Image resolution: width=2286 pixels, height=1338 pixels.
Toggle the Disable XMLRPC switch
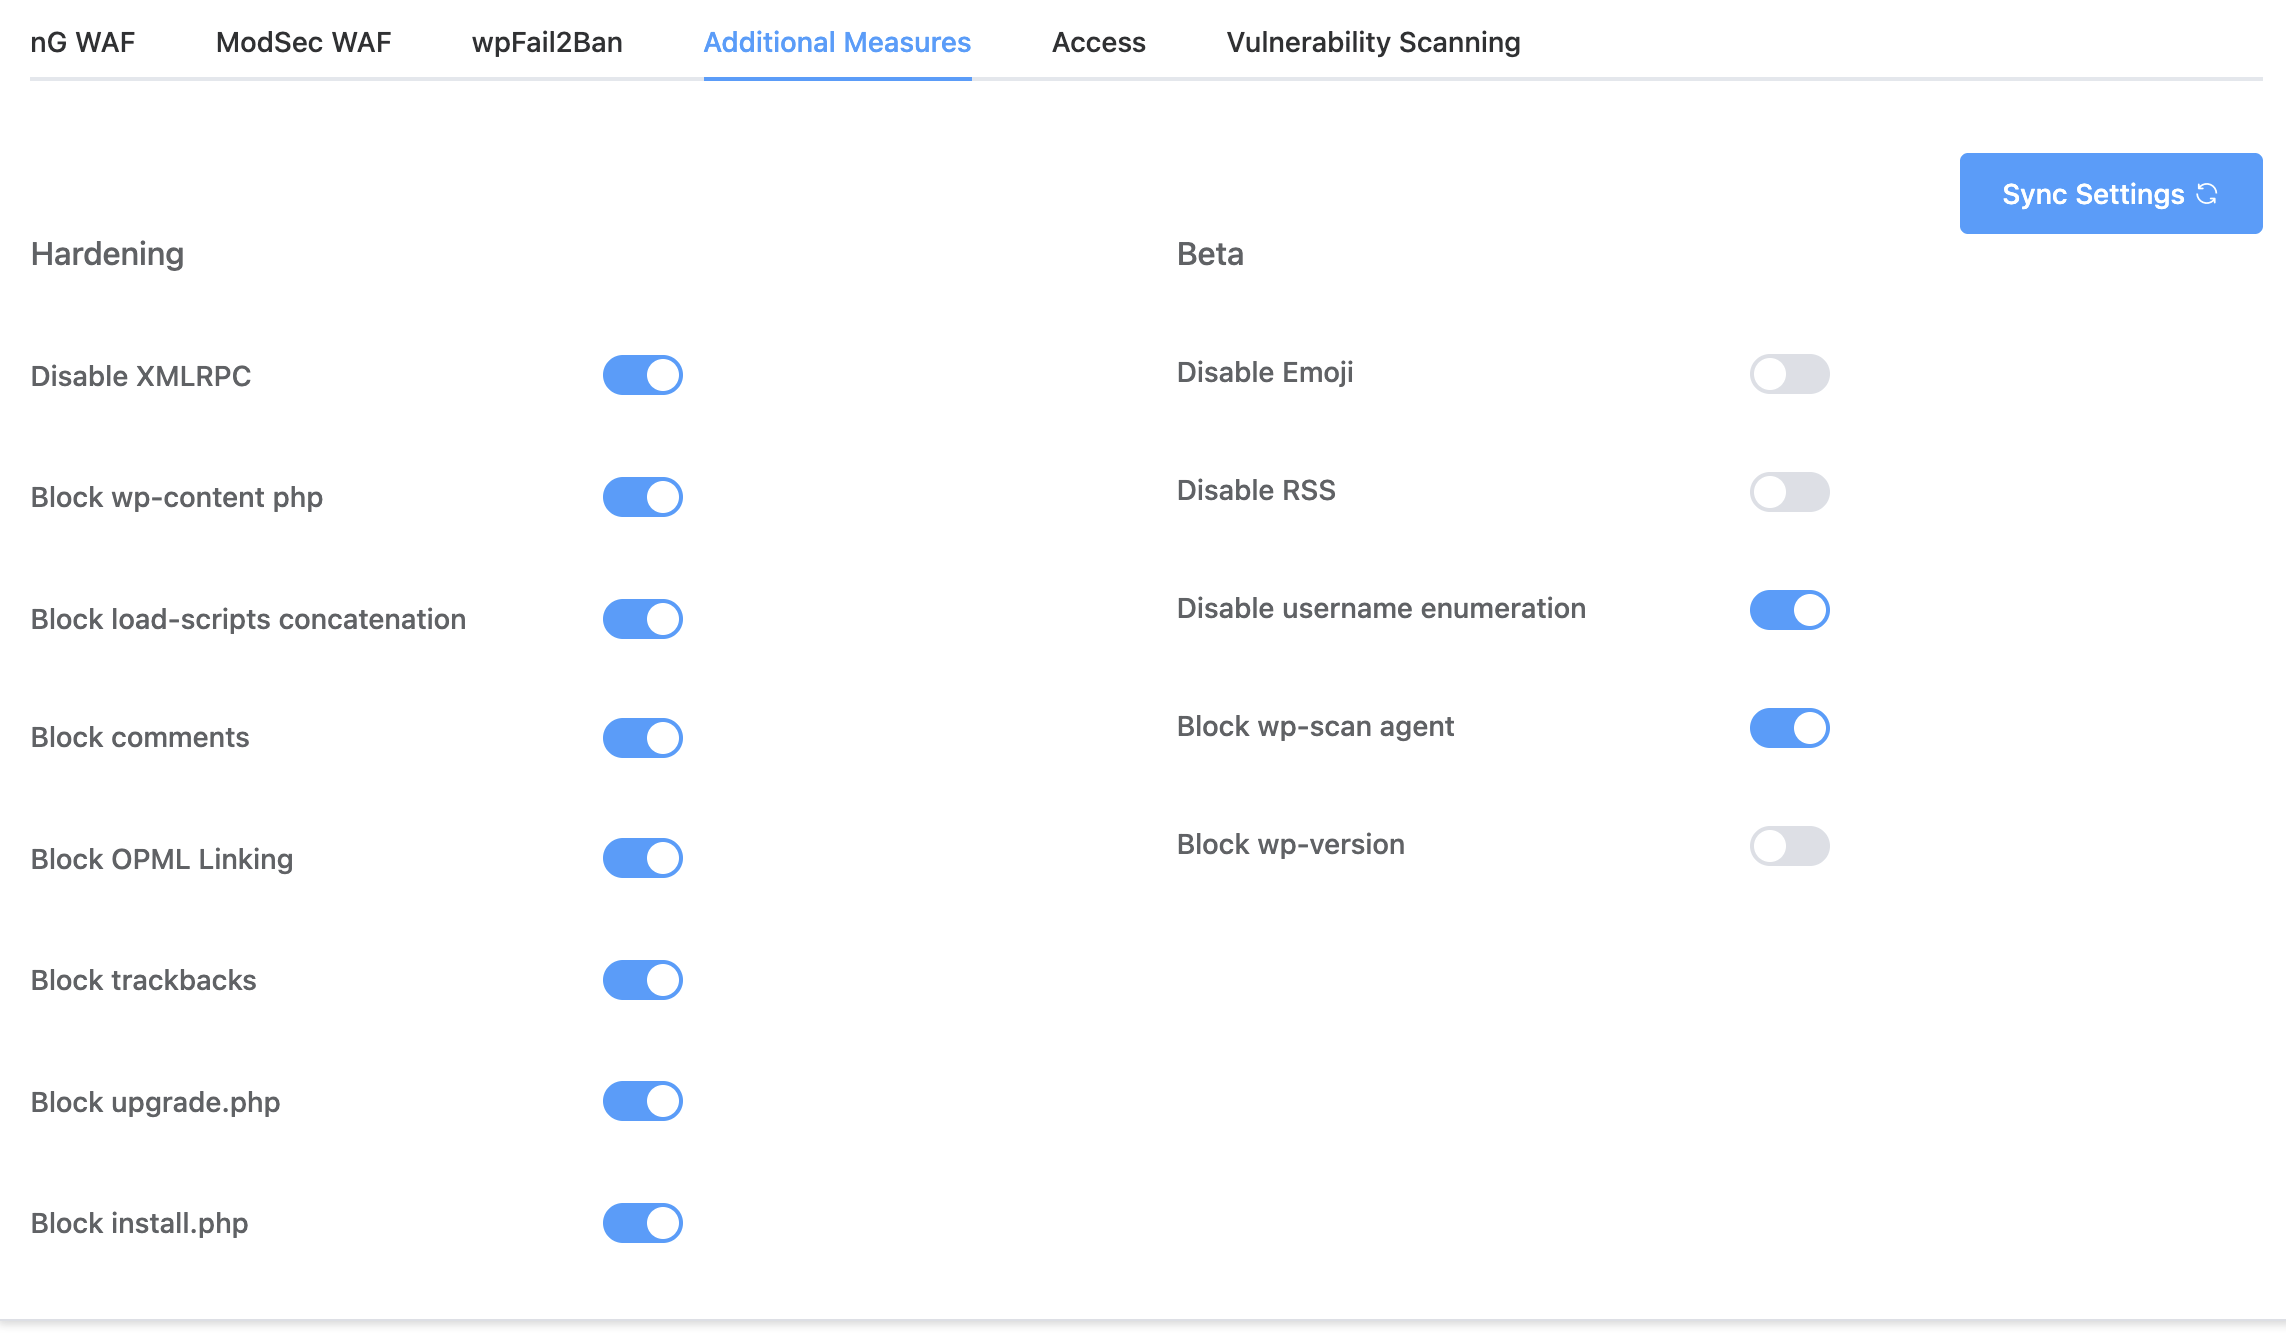642,375
